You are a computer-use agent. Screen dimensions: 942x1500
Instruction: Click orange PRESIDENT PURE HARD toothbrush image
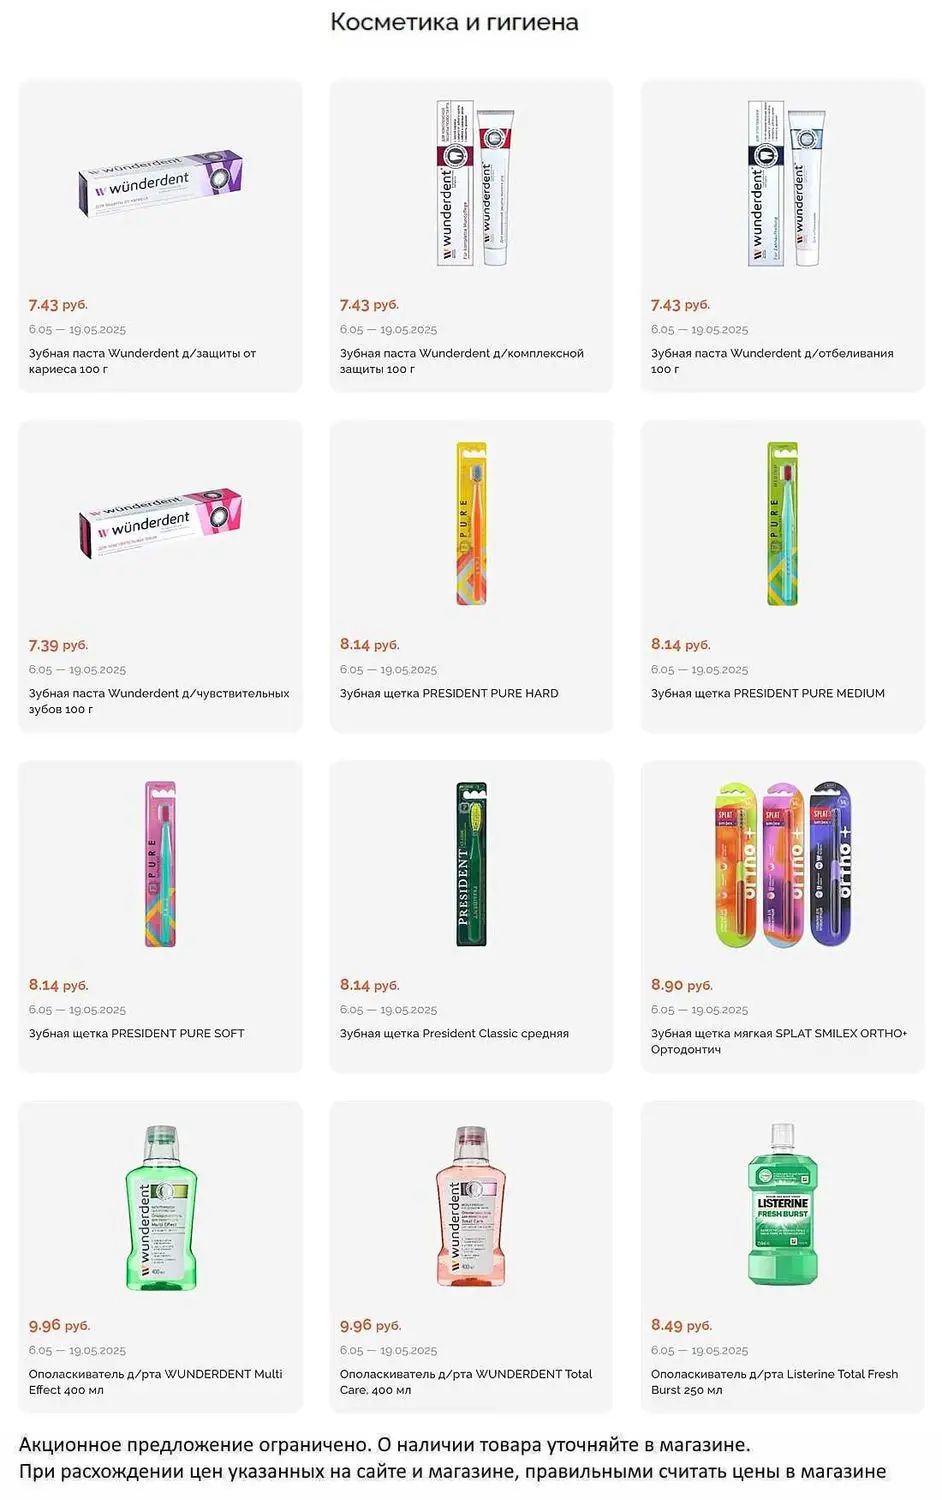point(471,523)
